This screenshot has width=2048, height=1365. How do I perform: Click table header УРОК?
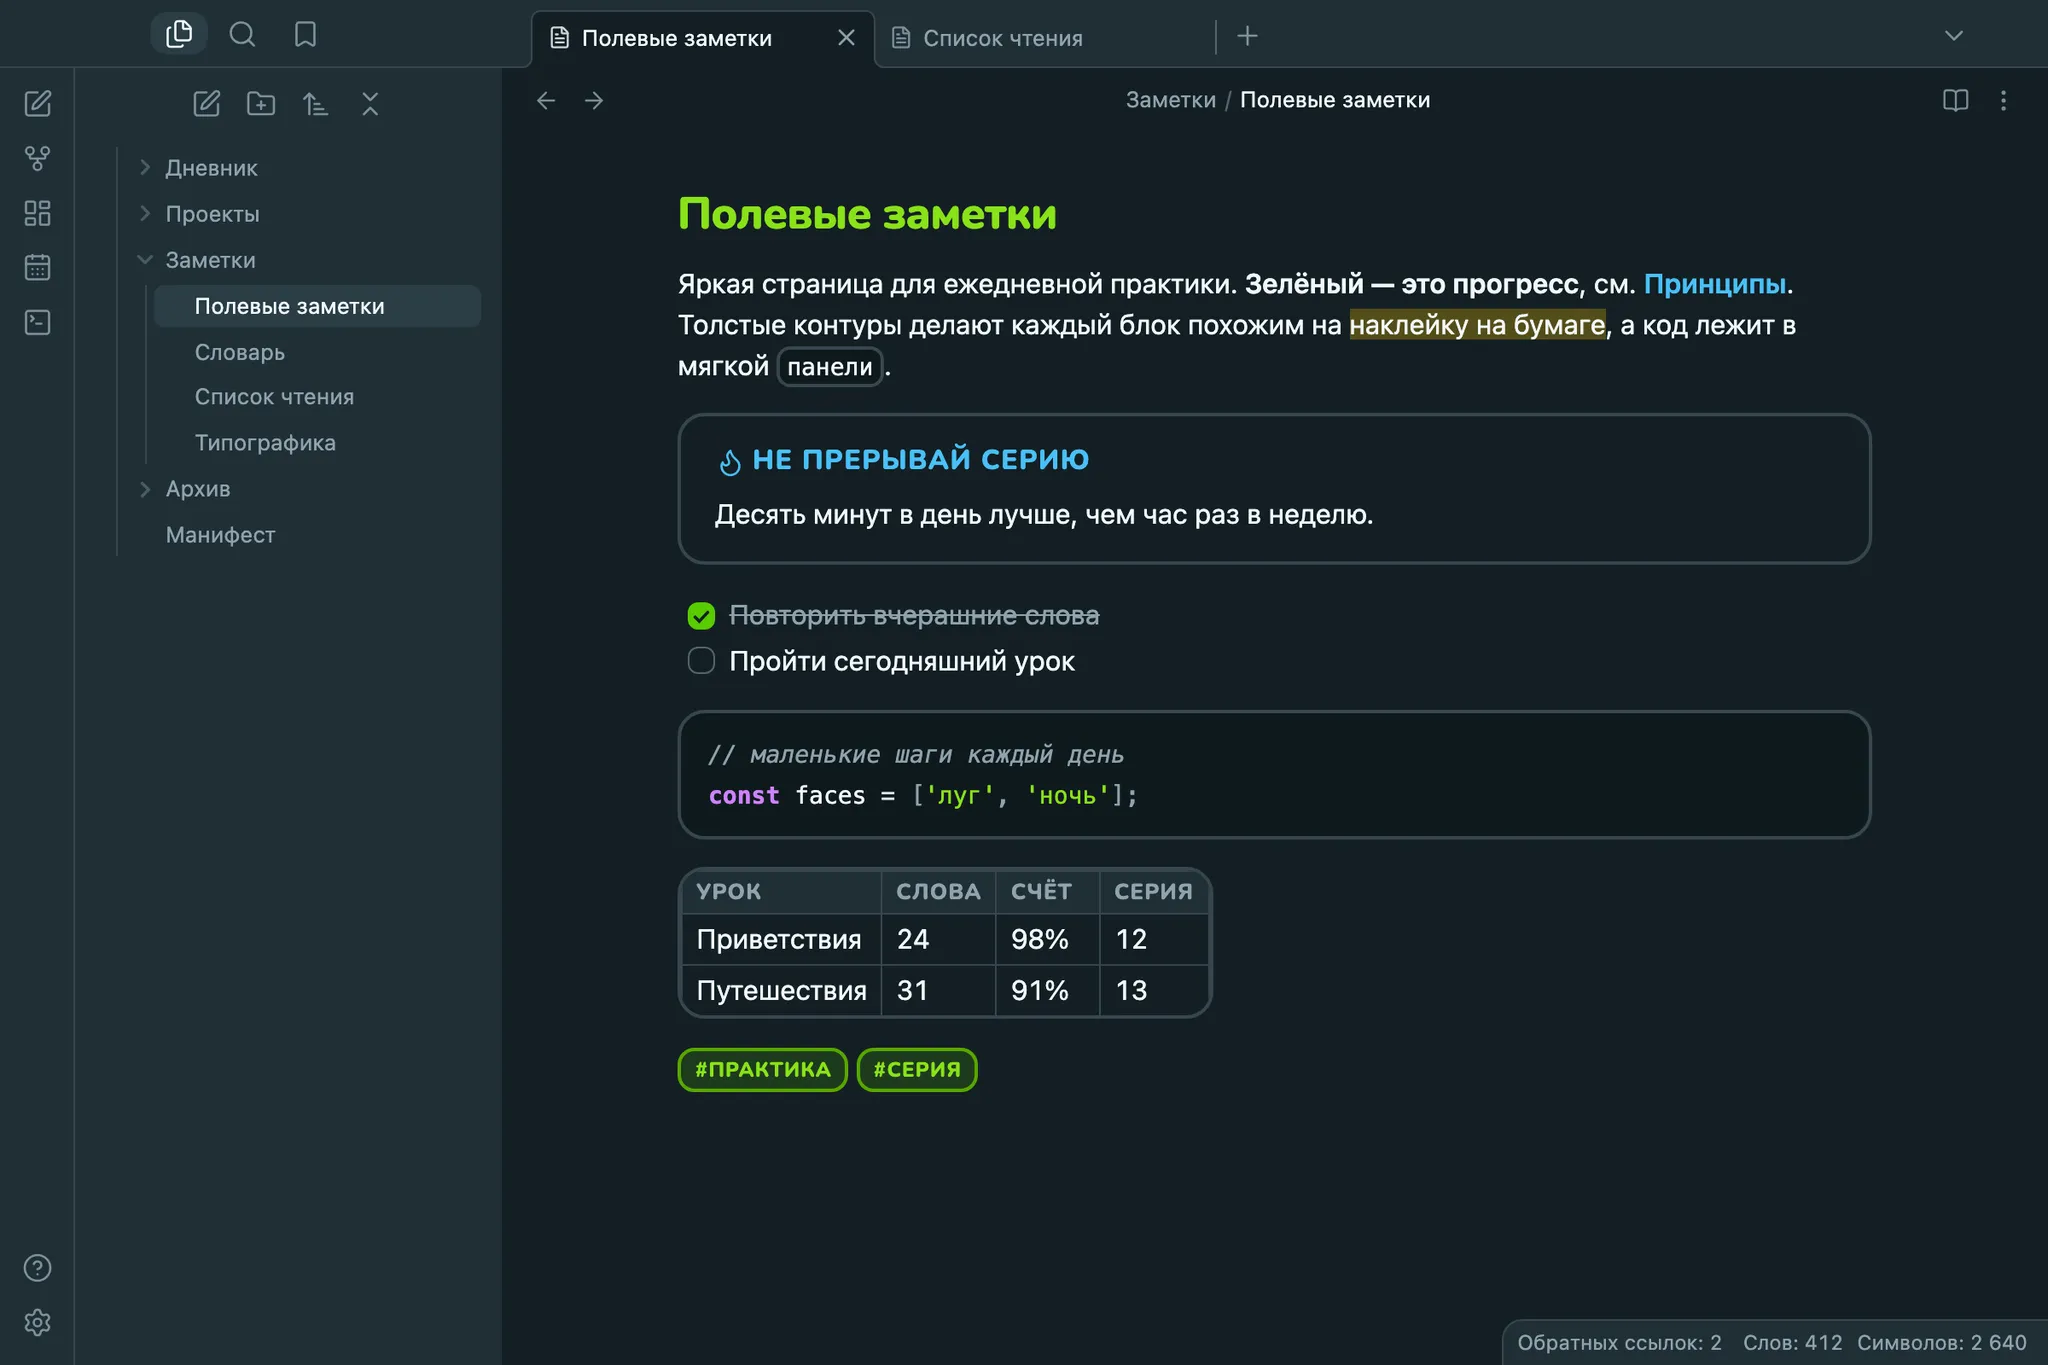click(781, 892)
